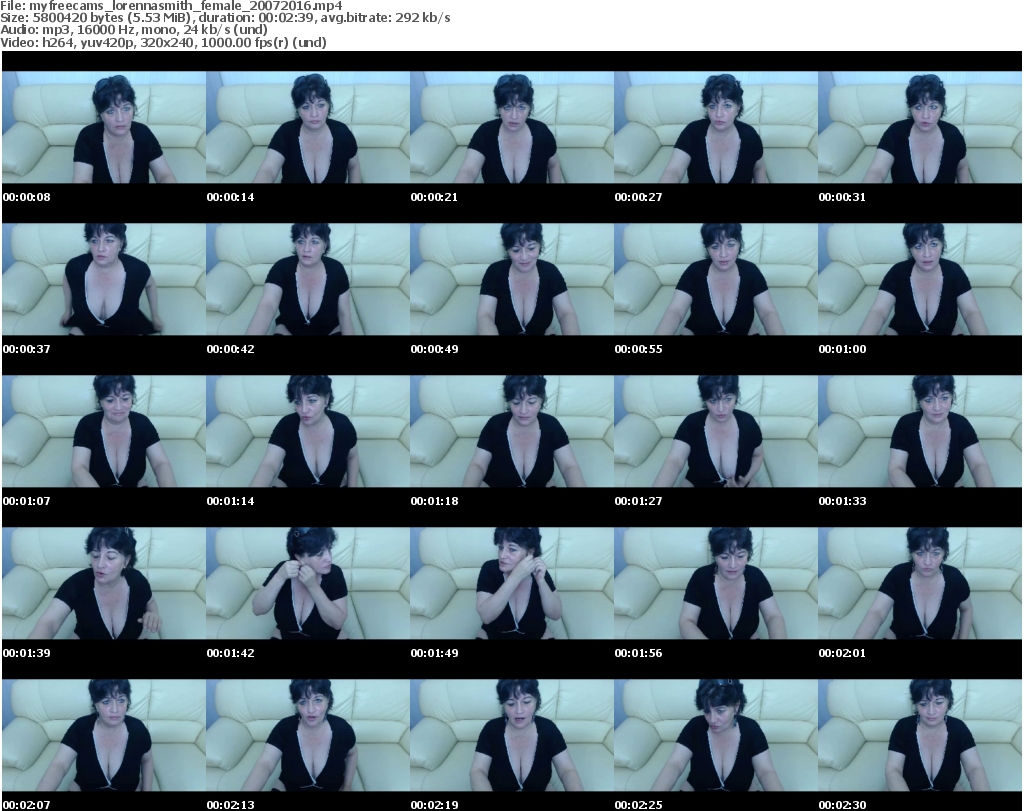Select the thumbnail frame at 00:01:07
The width and height of the screenshot is (1024, 811).
tap(104, 432)
